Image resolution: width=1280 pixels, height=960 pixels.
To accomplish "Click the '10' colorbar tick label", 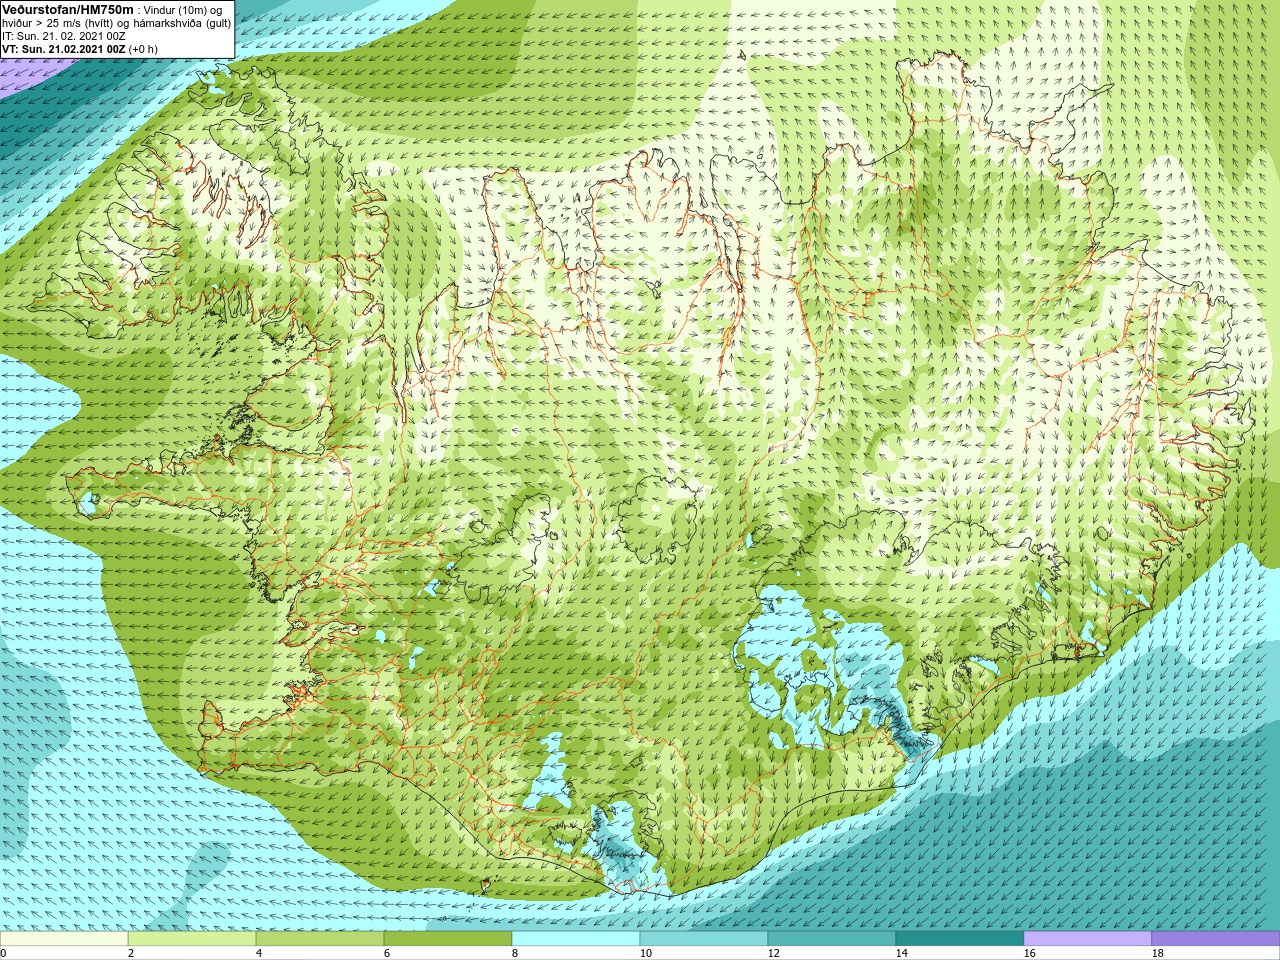I will click(x=645, y=953).
